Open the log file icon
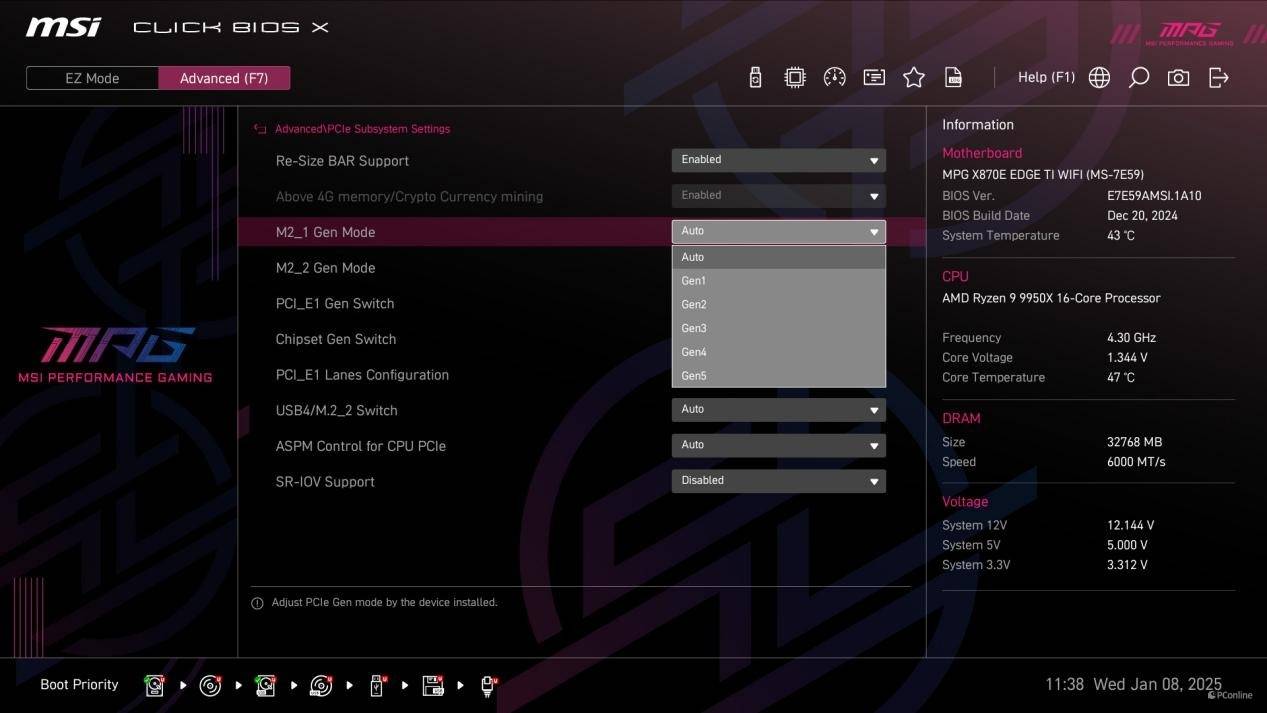This screenshot has height=713, width=1267. (954, 78)
